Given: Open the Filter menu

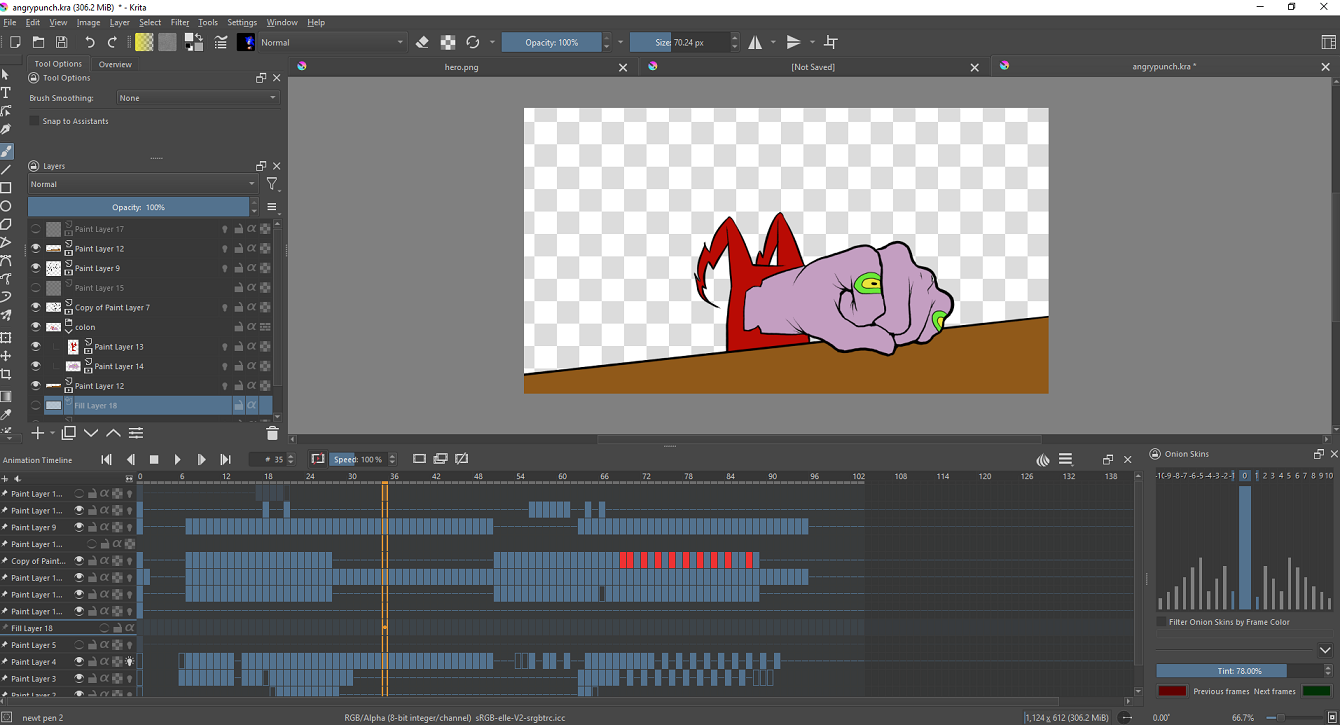Looking at the screenshot, I should click(180, 22).
